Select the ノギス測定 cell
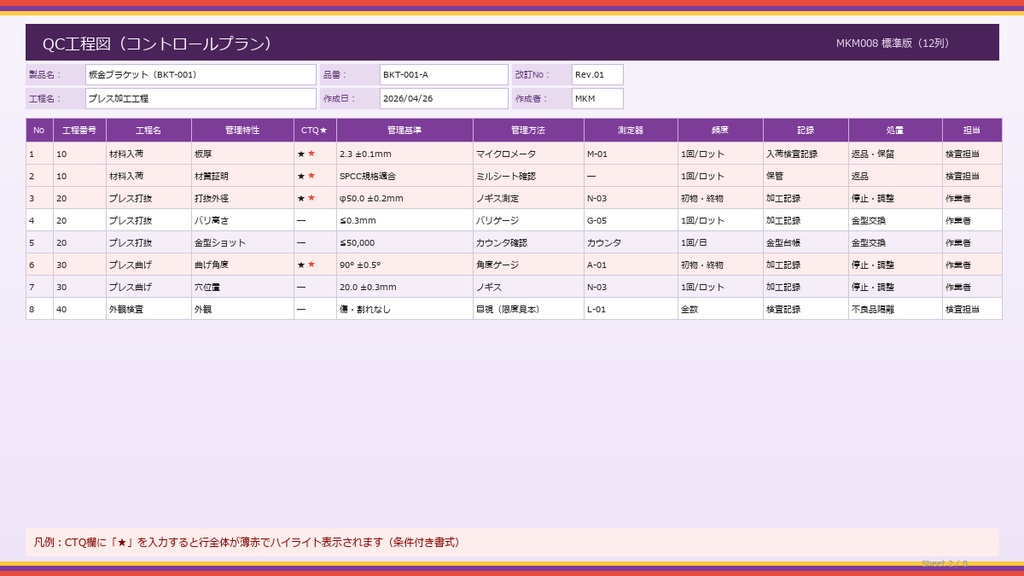This screenshot has width=1024, height=576. [528, 199]
